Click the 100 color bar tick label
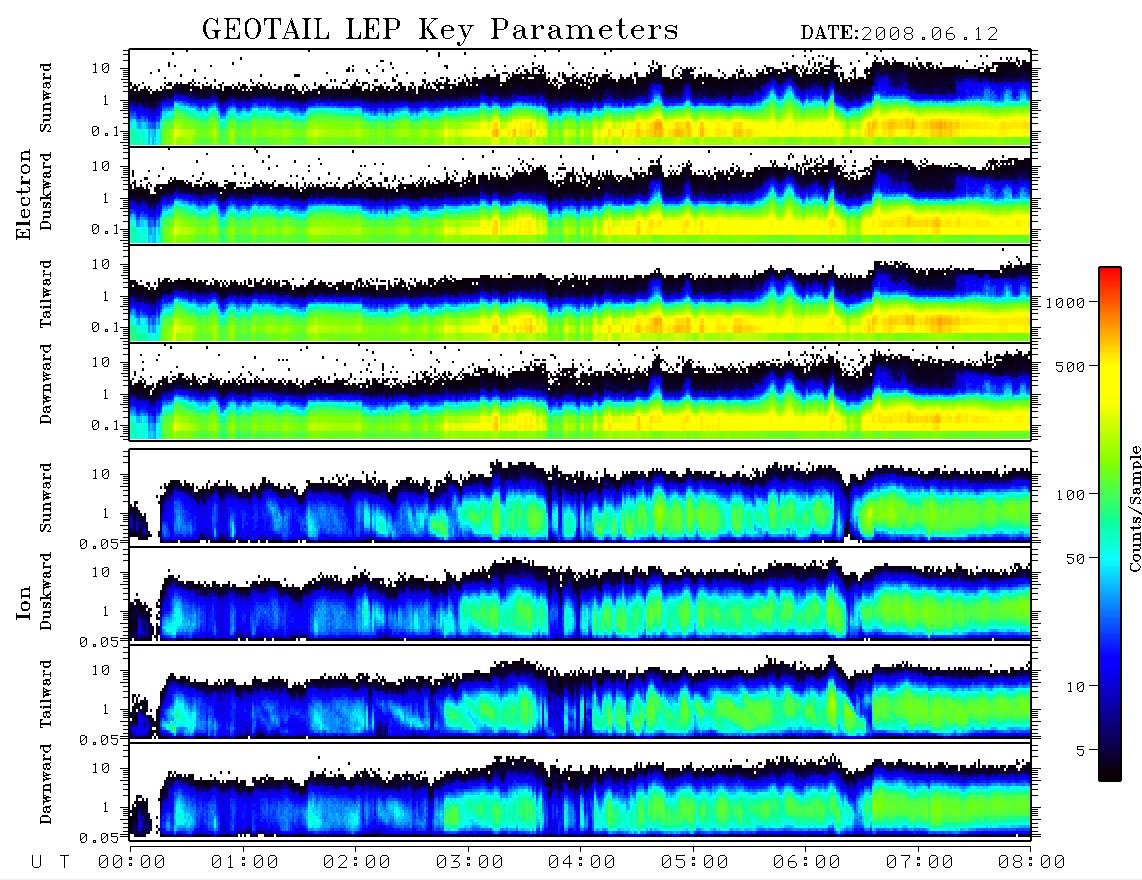Image resolution: width=1142 pixels, height=880 pixels. [1070, 495]
